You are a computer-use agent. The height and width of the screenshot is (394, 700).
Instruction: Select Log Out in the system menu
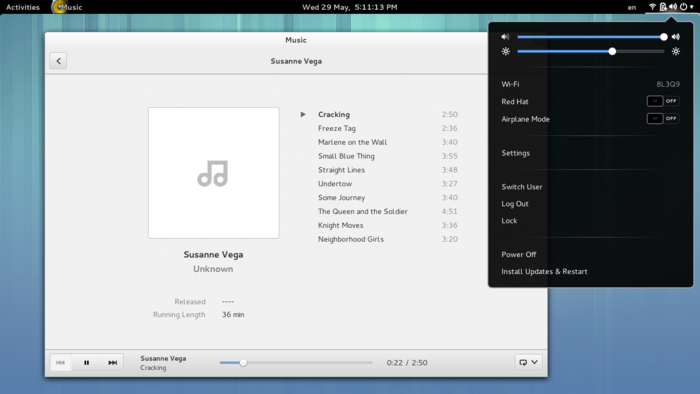point(515,204)
